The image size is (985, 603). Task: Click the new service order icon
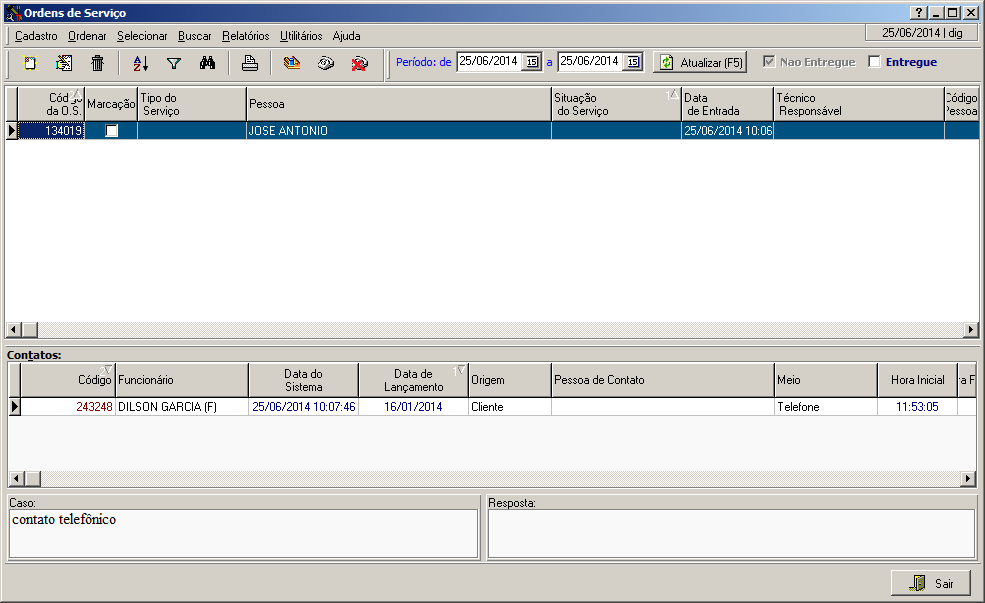tap(30, 63)
